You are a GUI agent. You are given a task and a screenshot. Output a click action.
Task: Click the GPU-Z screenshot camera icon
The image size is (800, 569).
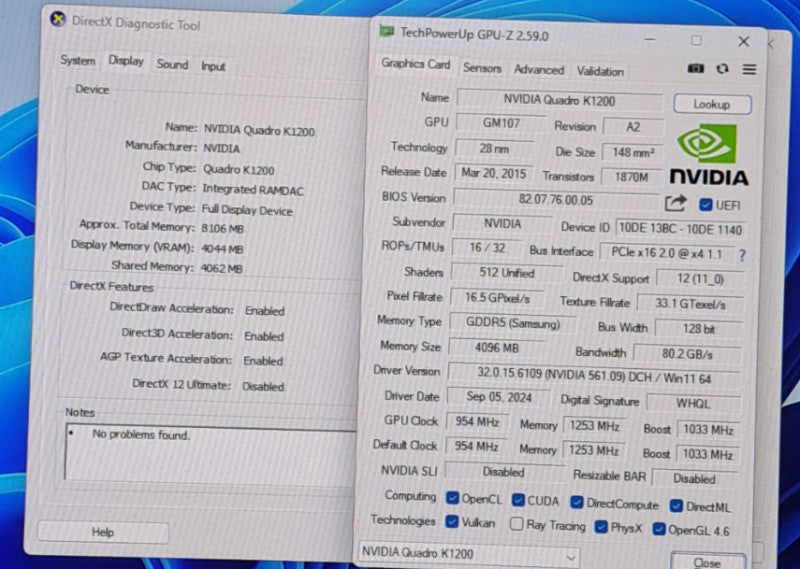click(695, 68)
